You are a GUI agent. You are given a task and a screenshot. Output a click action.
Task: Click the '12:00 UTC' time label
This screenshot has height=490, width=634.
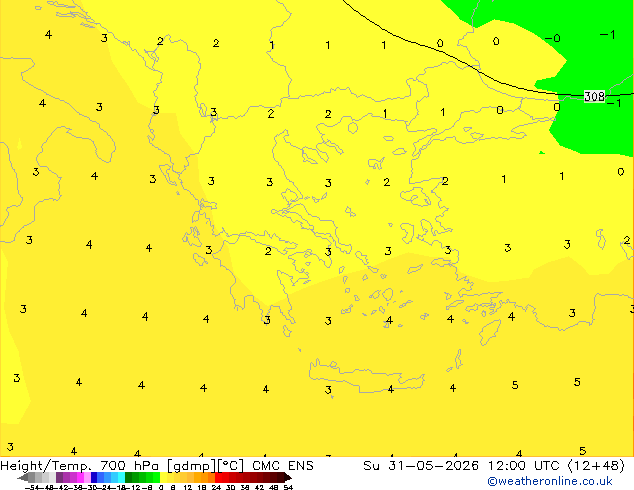coord(525,466)
